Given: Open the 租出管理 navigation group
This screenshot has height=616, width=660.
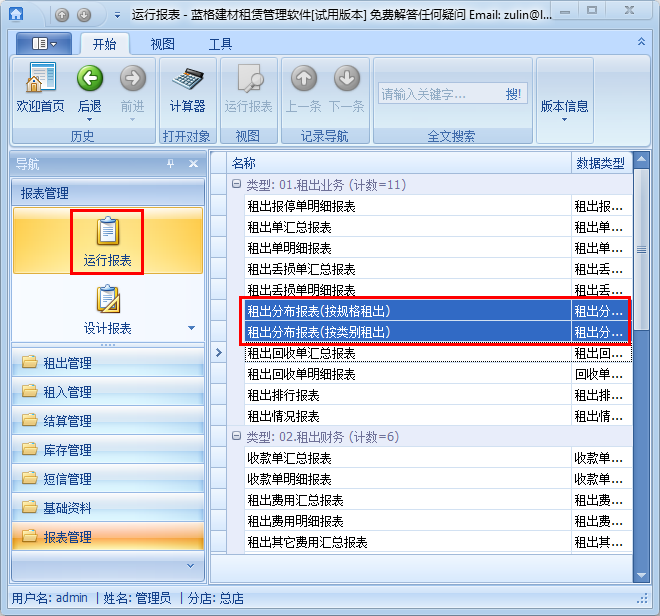Looking at the screenshot, I should point(107,363).
